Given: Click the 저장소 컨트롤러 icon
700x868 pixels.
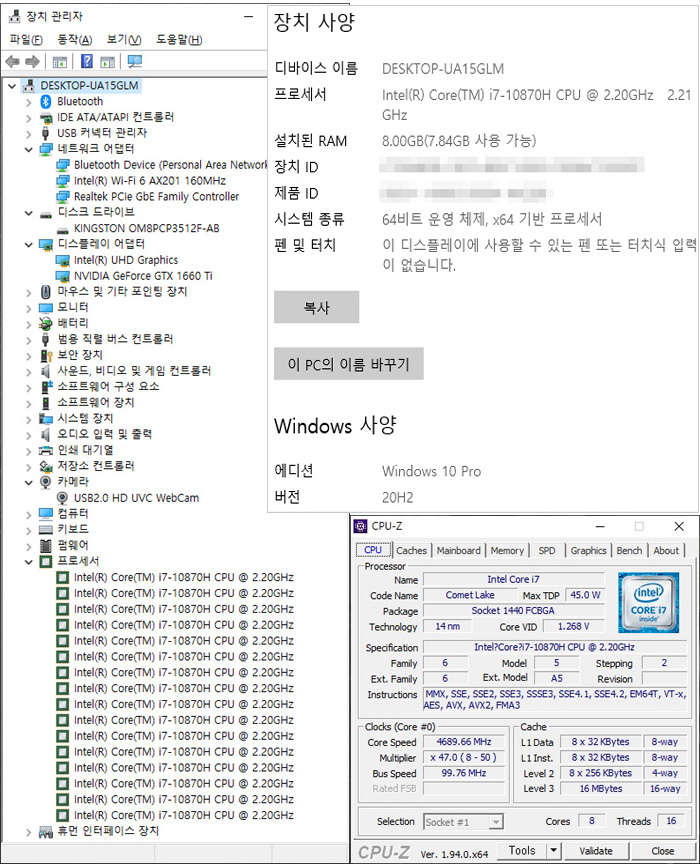Looking at the screenshot, I should (x=46, y=466).
